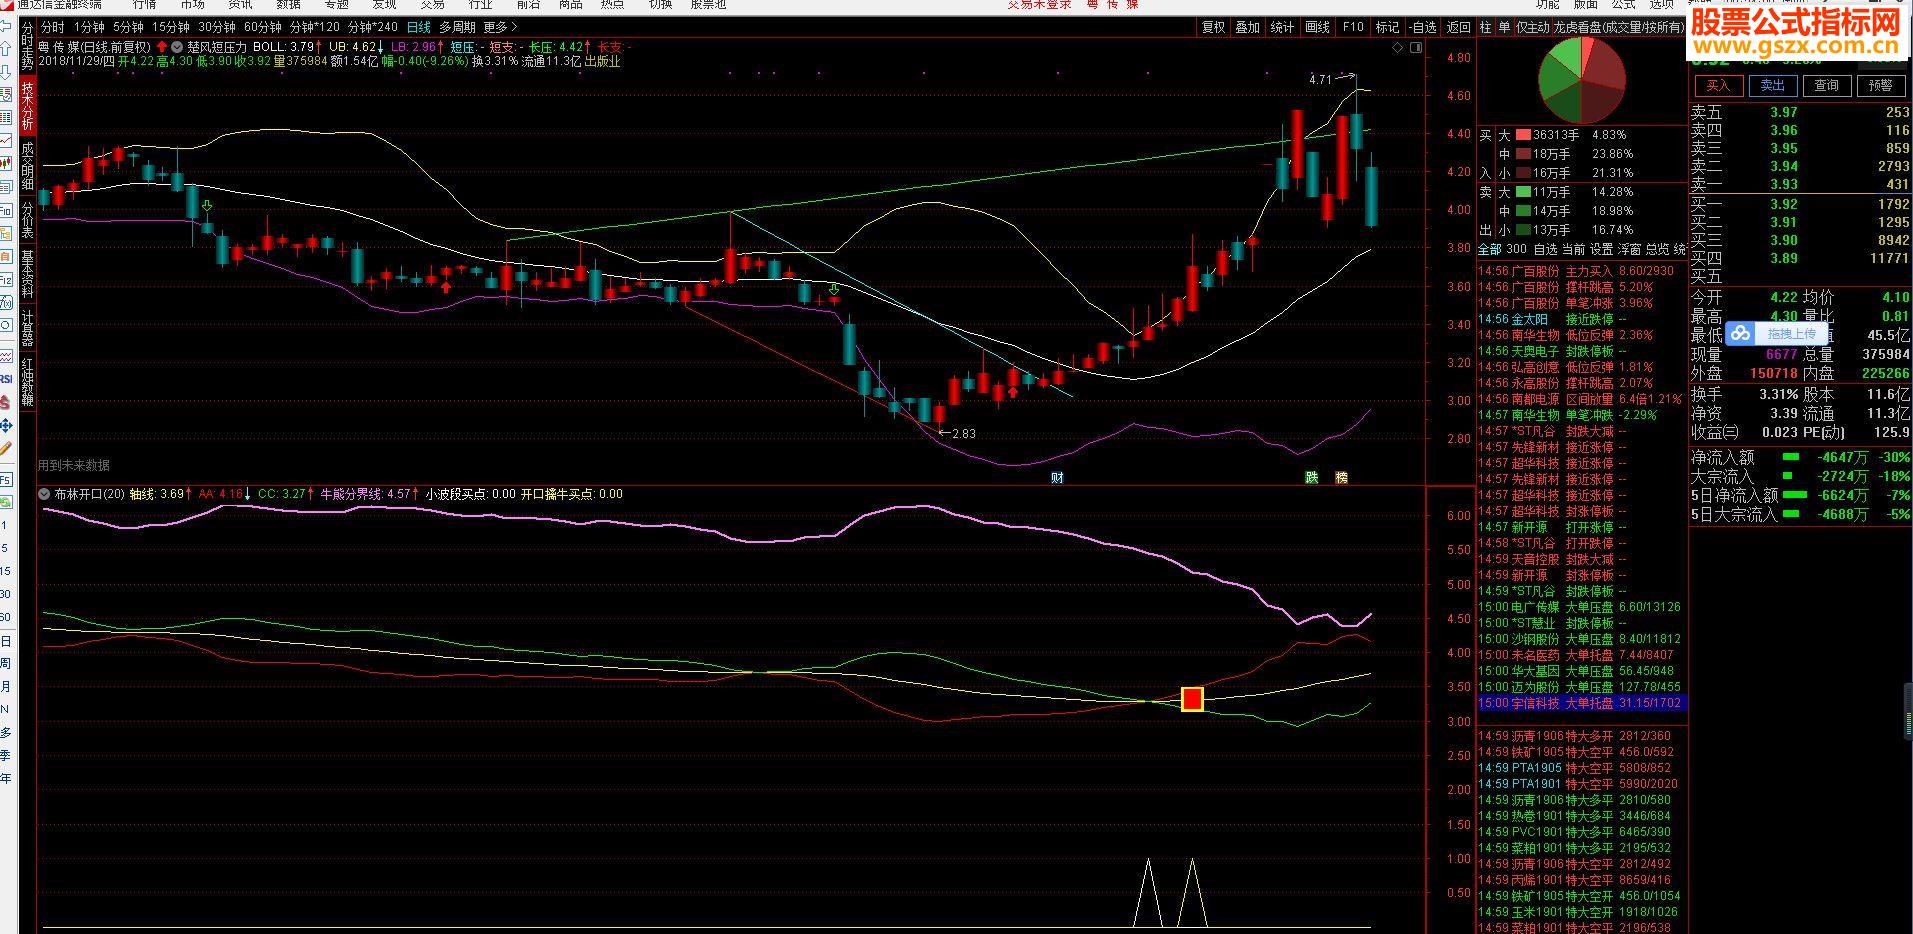Click the diamond icon at chart top-right corner
The height and width of the screenshot is (934, 1913).
(1397, 47)
